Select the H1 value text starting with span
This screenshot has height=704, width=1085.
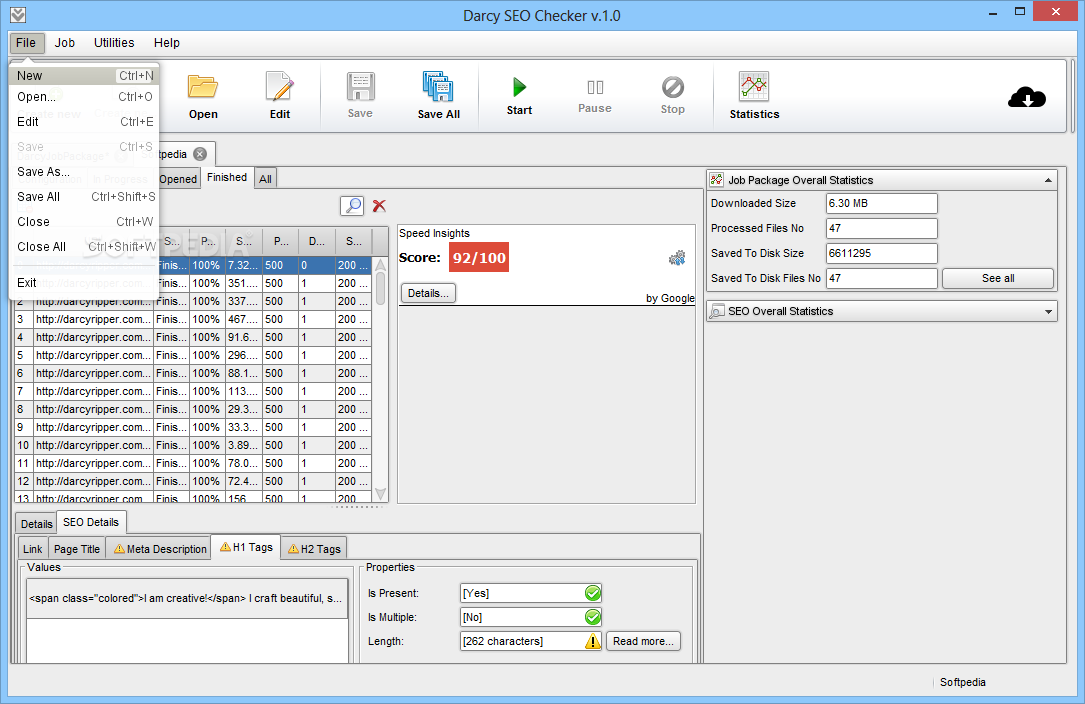pos(186,598)
